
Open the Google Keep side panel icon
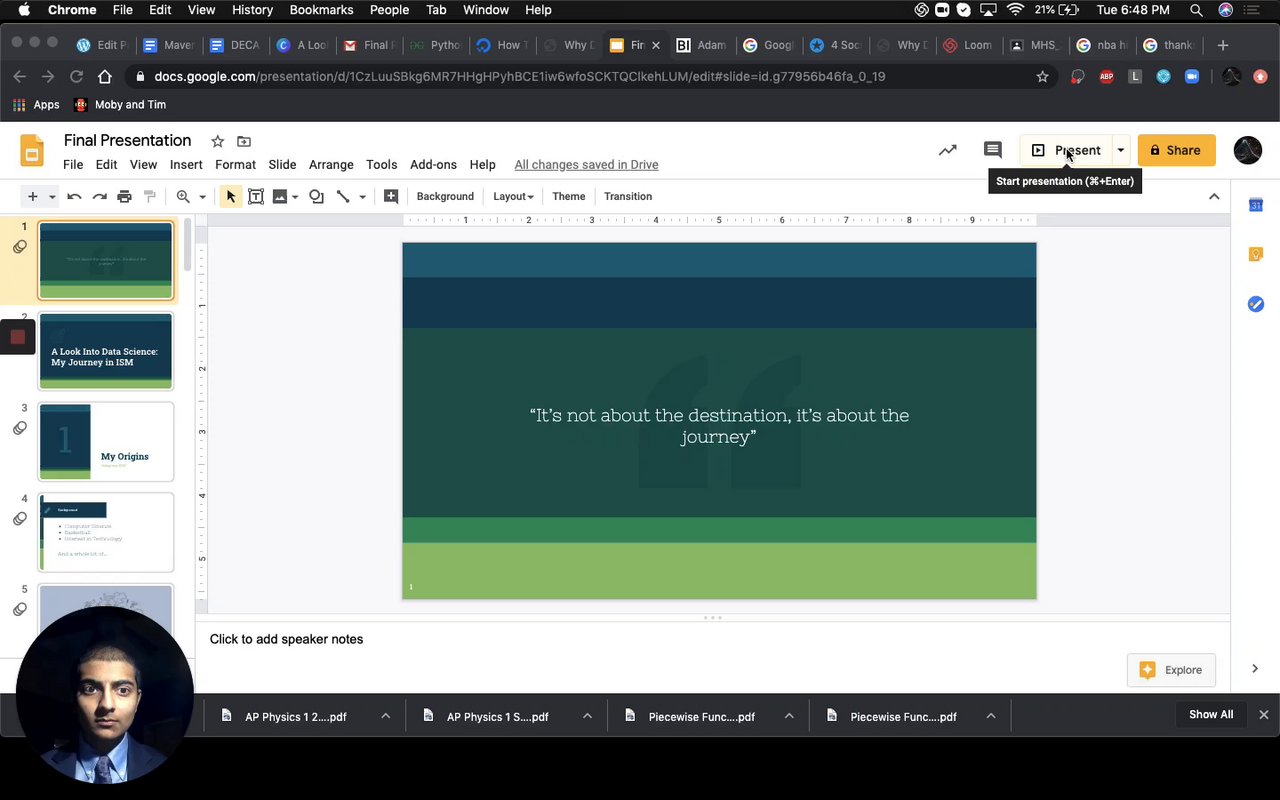(1255, 254)
